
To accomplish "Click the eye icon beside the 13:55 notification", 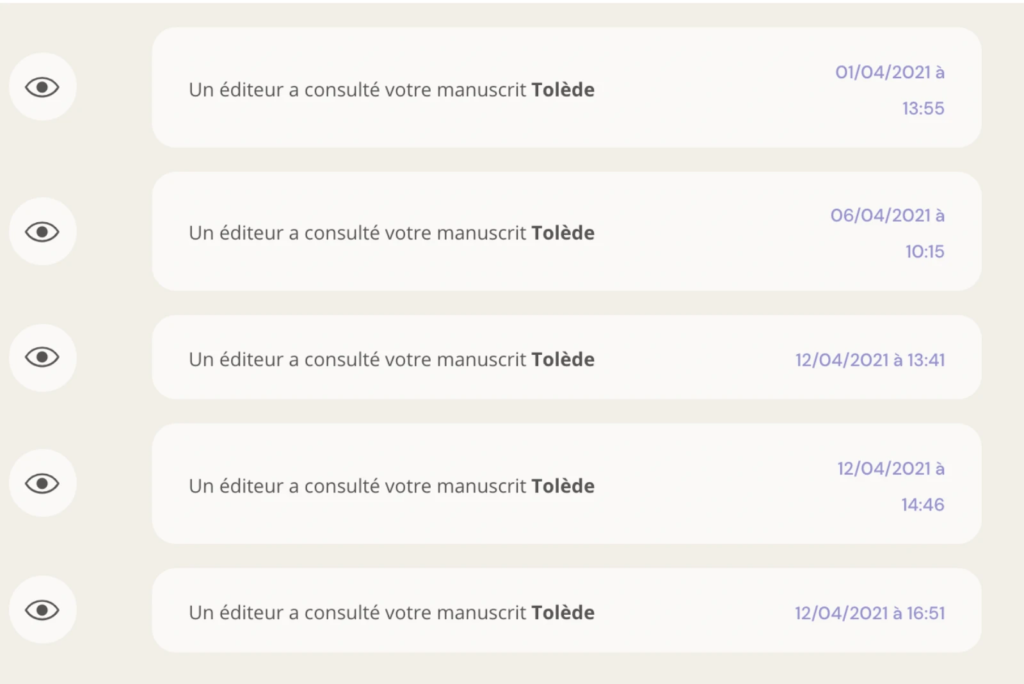I will (42, 88).
